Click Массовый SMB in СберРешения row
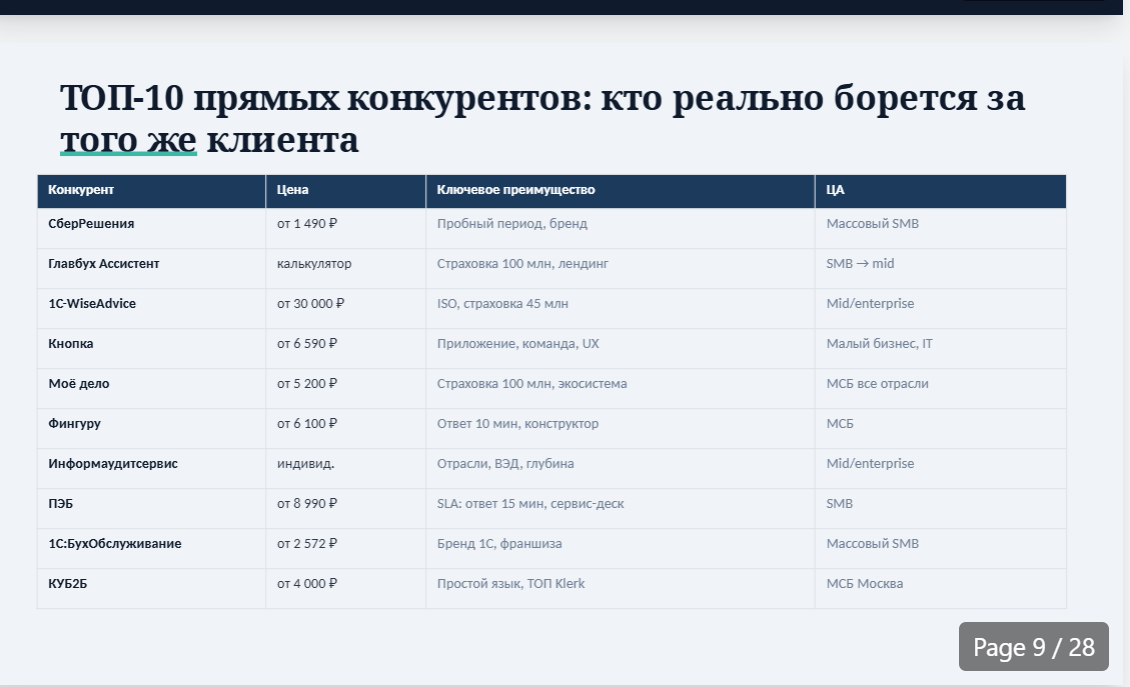 pos(940,229)
